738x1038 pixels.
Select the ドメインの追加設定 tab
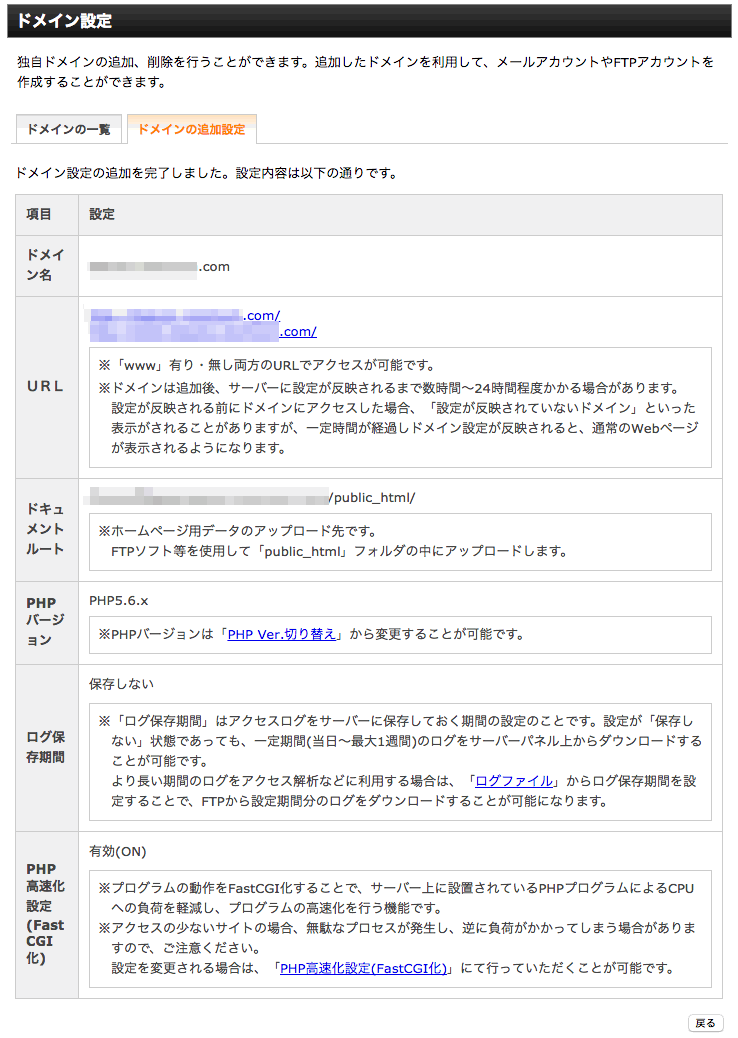[191, 130]
